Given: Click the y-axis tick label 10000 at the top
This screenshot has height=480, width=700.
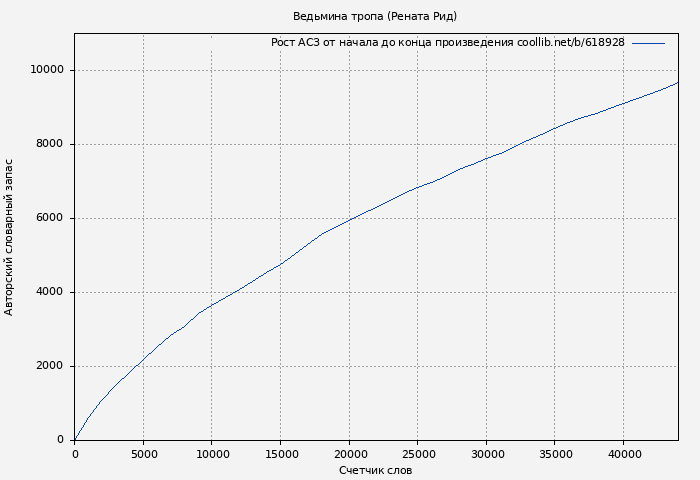Looking at the screenshot, I should coord(47,70).
